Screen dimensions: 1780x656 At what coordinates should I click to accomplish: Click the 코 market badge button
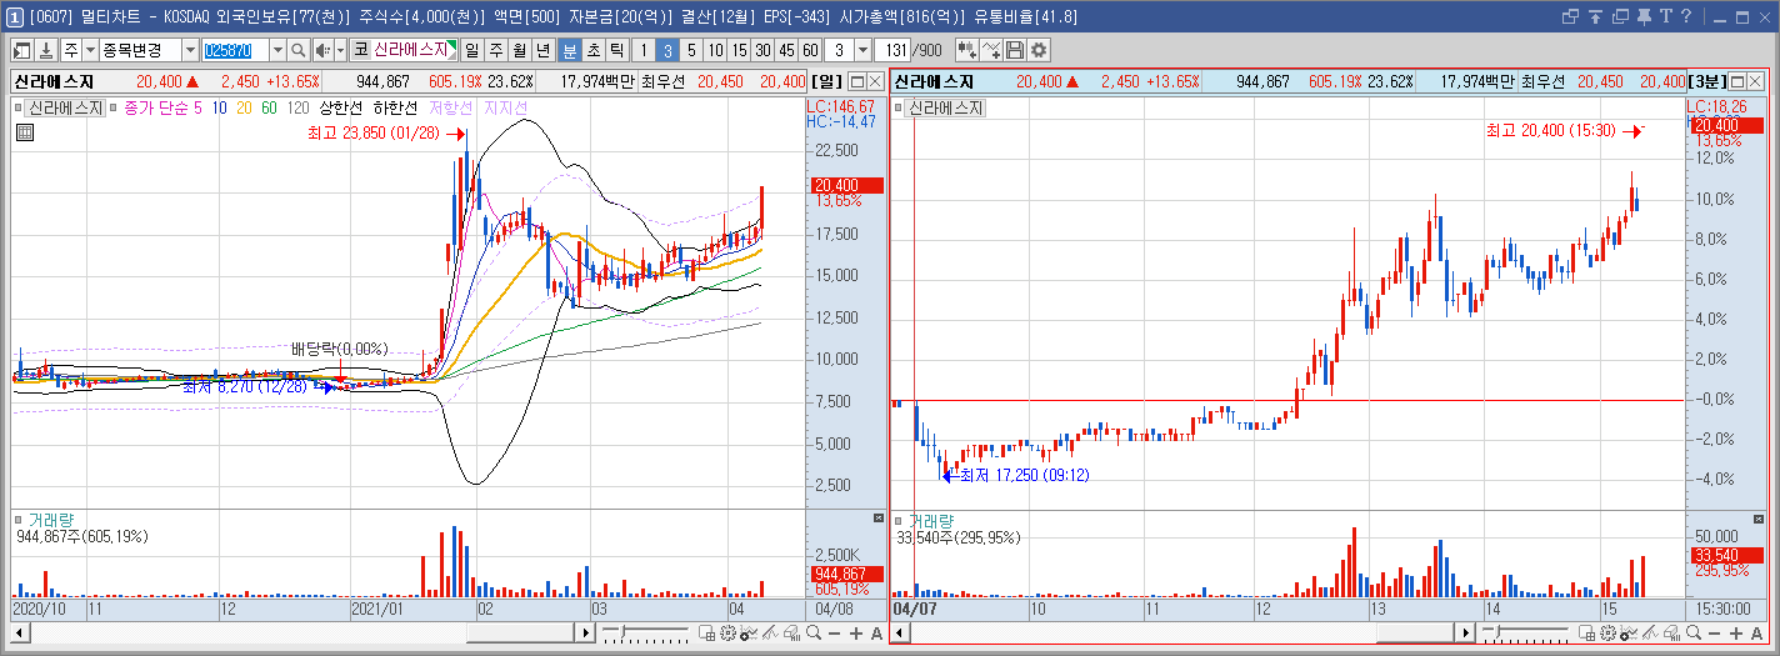pos(361,50)
